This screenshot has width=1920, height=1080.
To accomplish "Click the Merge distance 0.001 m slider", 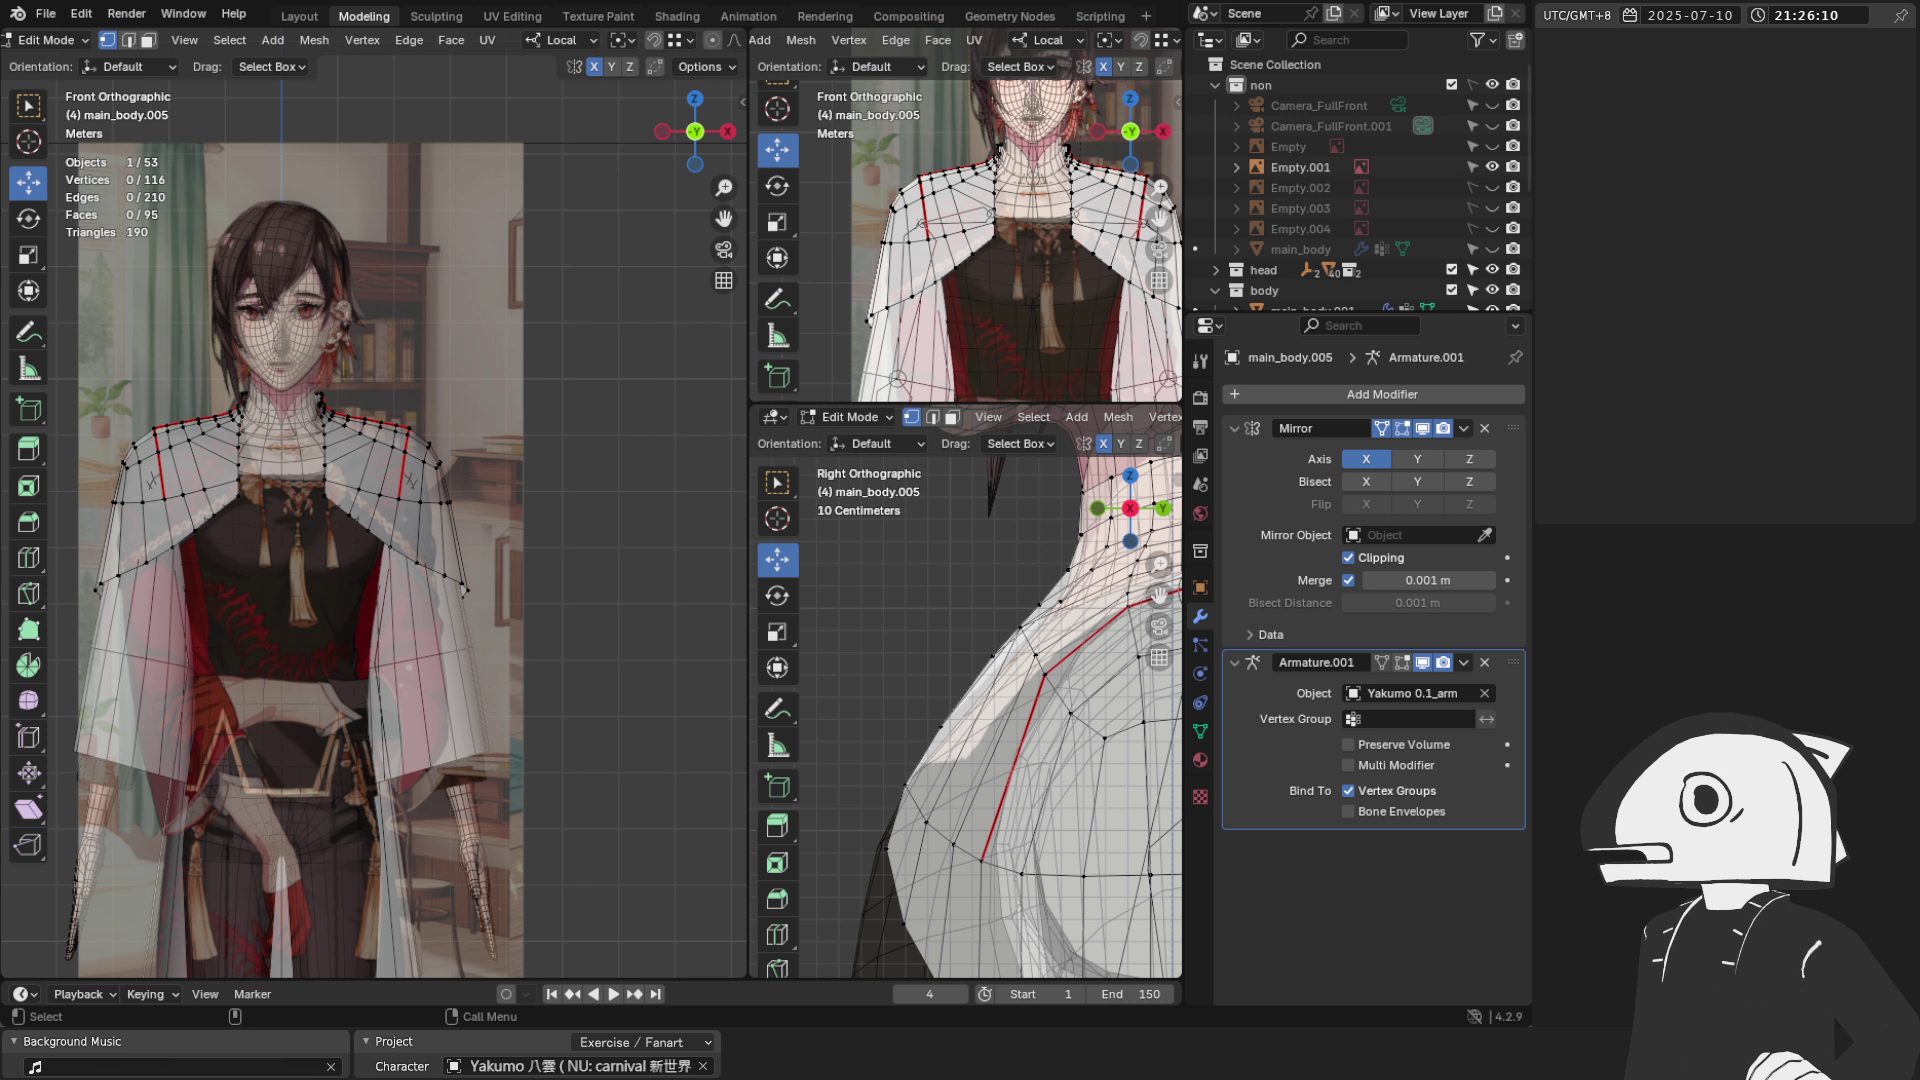I will (1428, 580).
